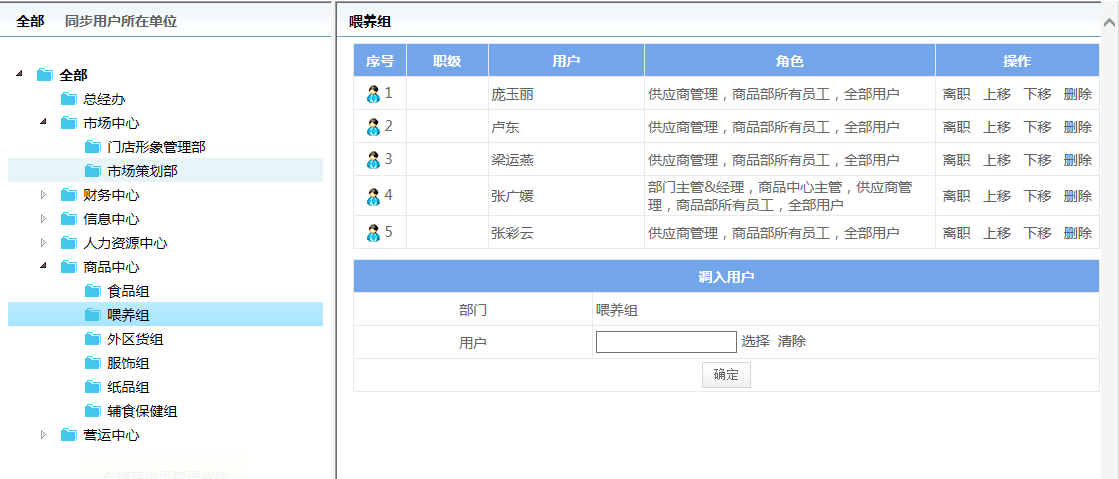This screenshot has height=479, width=1119.
Task: Click the folder icon beside 财务中心
Action: pos(69,195)
